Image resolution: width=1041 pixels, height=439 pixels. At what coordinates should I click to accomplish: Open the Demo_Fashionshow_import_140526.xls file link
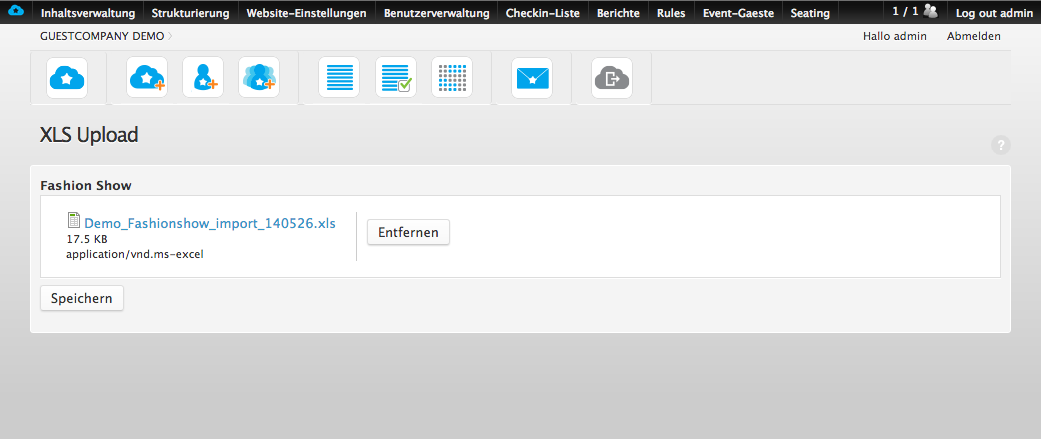pos(210,223)
